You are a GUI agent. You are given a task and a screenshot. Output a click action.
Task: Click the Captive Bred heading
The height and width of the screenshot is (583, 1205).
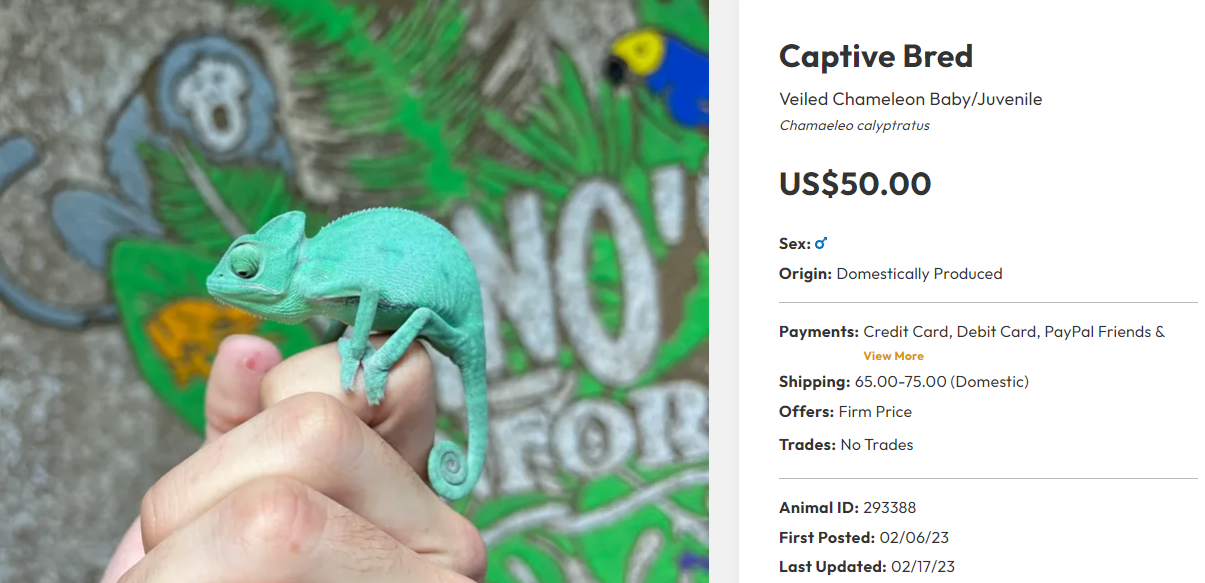(875, 56)
